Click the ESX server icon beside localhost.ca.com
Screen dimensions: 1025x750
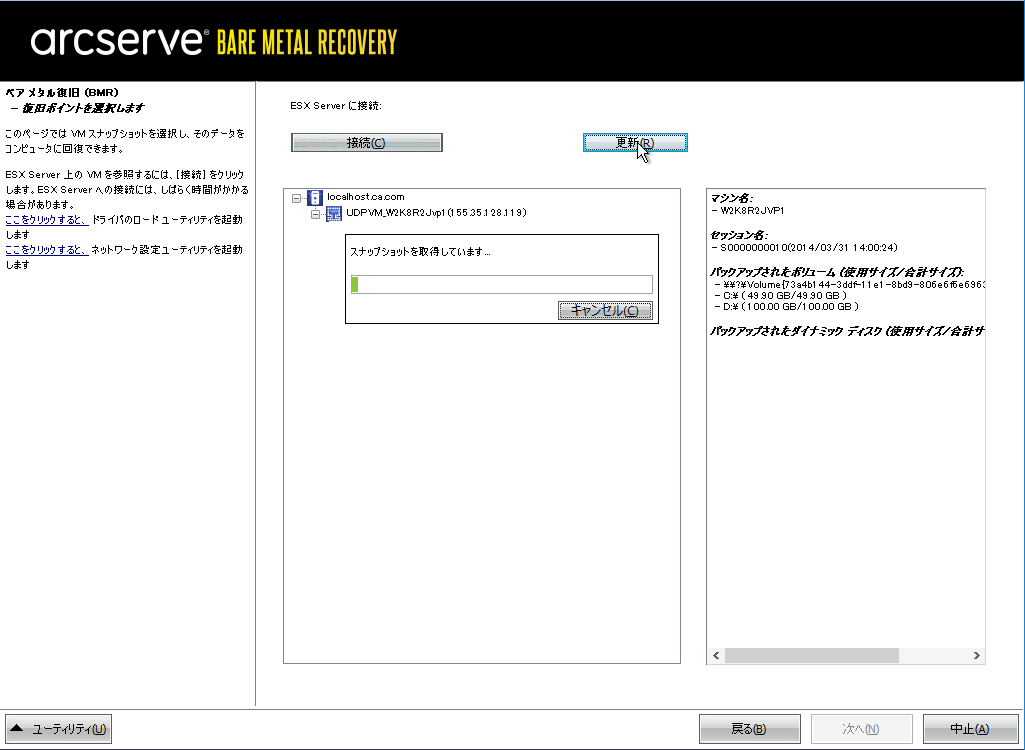[x=314, y=197]
